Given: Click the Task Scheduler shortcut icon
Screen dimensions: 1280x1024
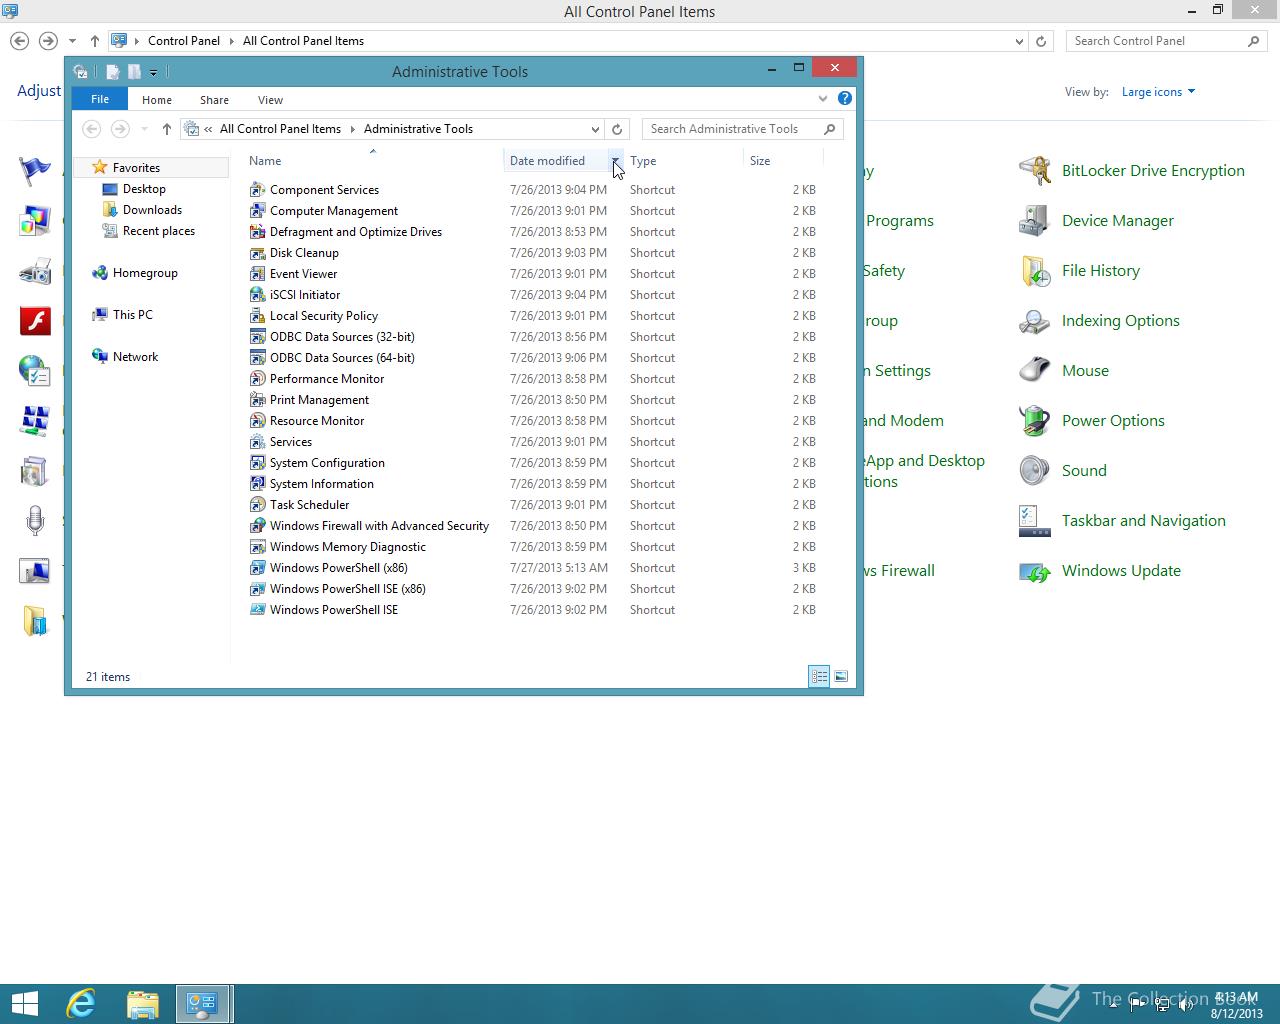Looking at the screenshot, I should (x=257, y=505).
